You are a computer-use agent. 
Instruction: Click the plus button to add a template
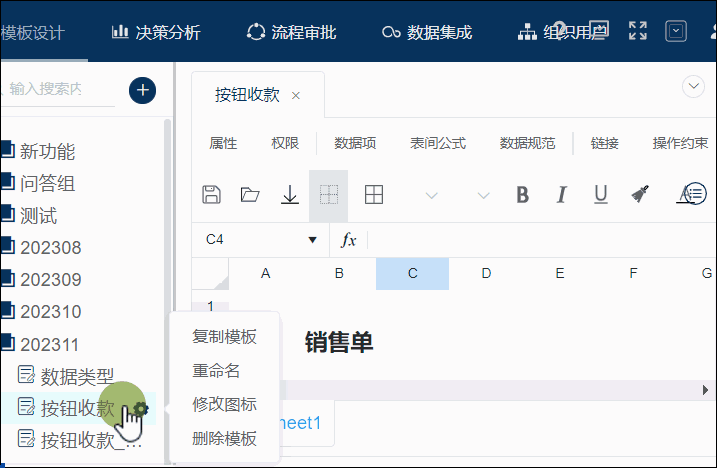pyautogui.click(x=142, y=90)
